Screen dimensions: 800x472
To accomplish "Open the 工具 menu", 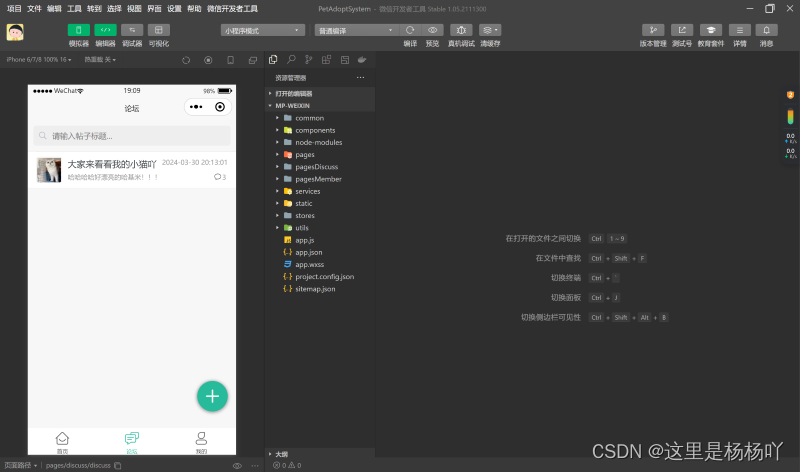I will click(x=74, y=9).
